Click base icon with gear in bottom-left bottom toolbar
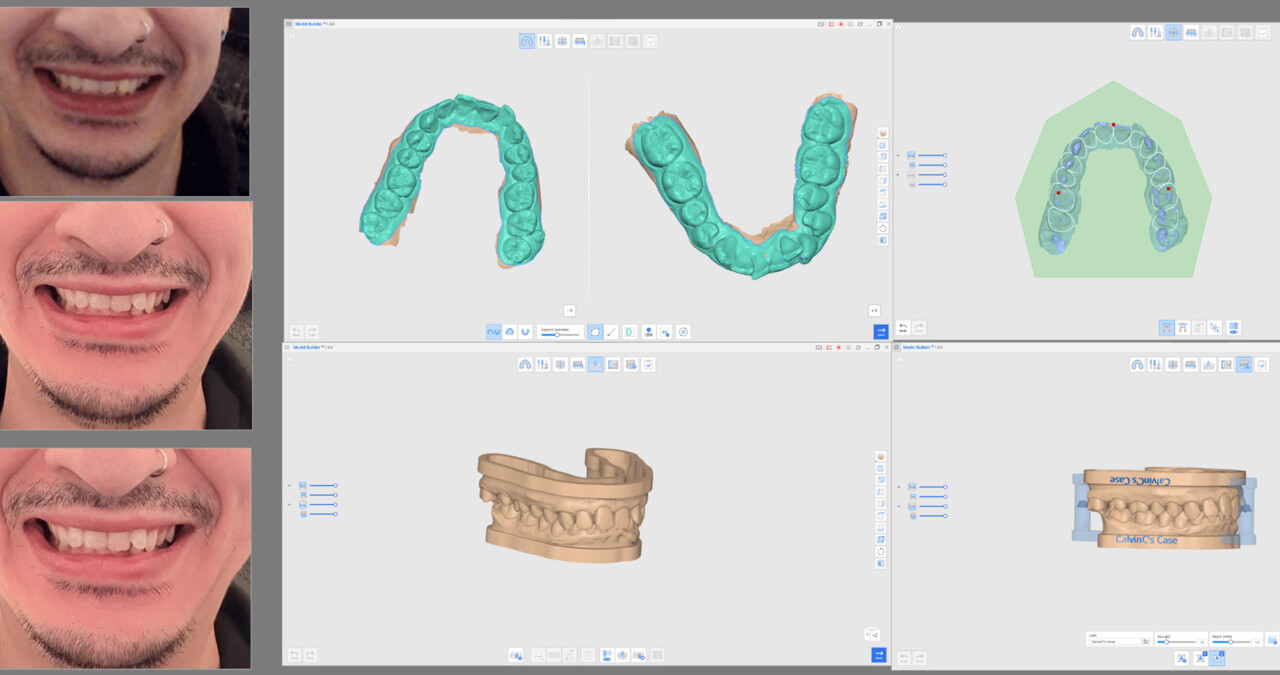This screenshot has height=675, width=1280. pyautogui.click(x=638, y=655)
